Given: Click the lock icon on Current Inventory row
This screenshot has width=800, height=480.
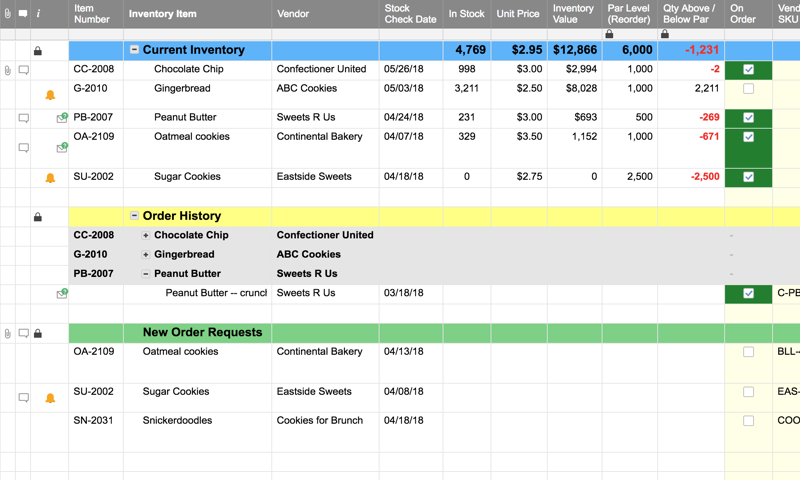Looking at the screenshot, I should [x=38, y=51].
